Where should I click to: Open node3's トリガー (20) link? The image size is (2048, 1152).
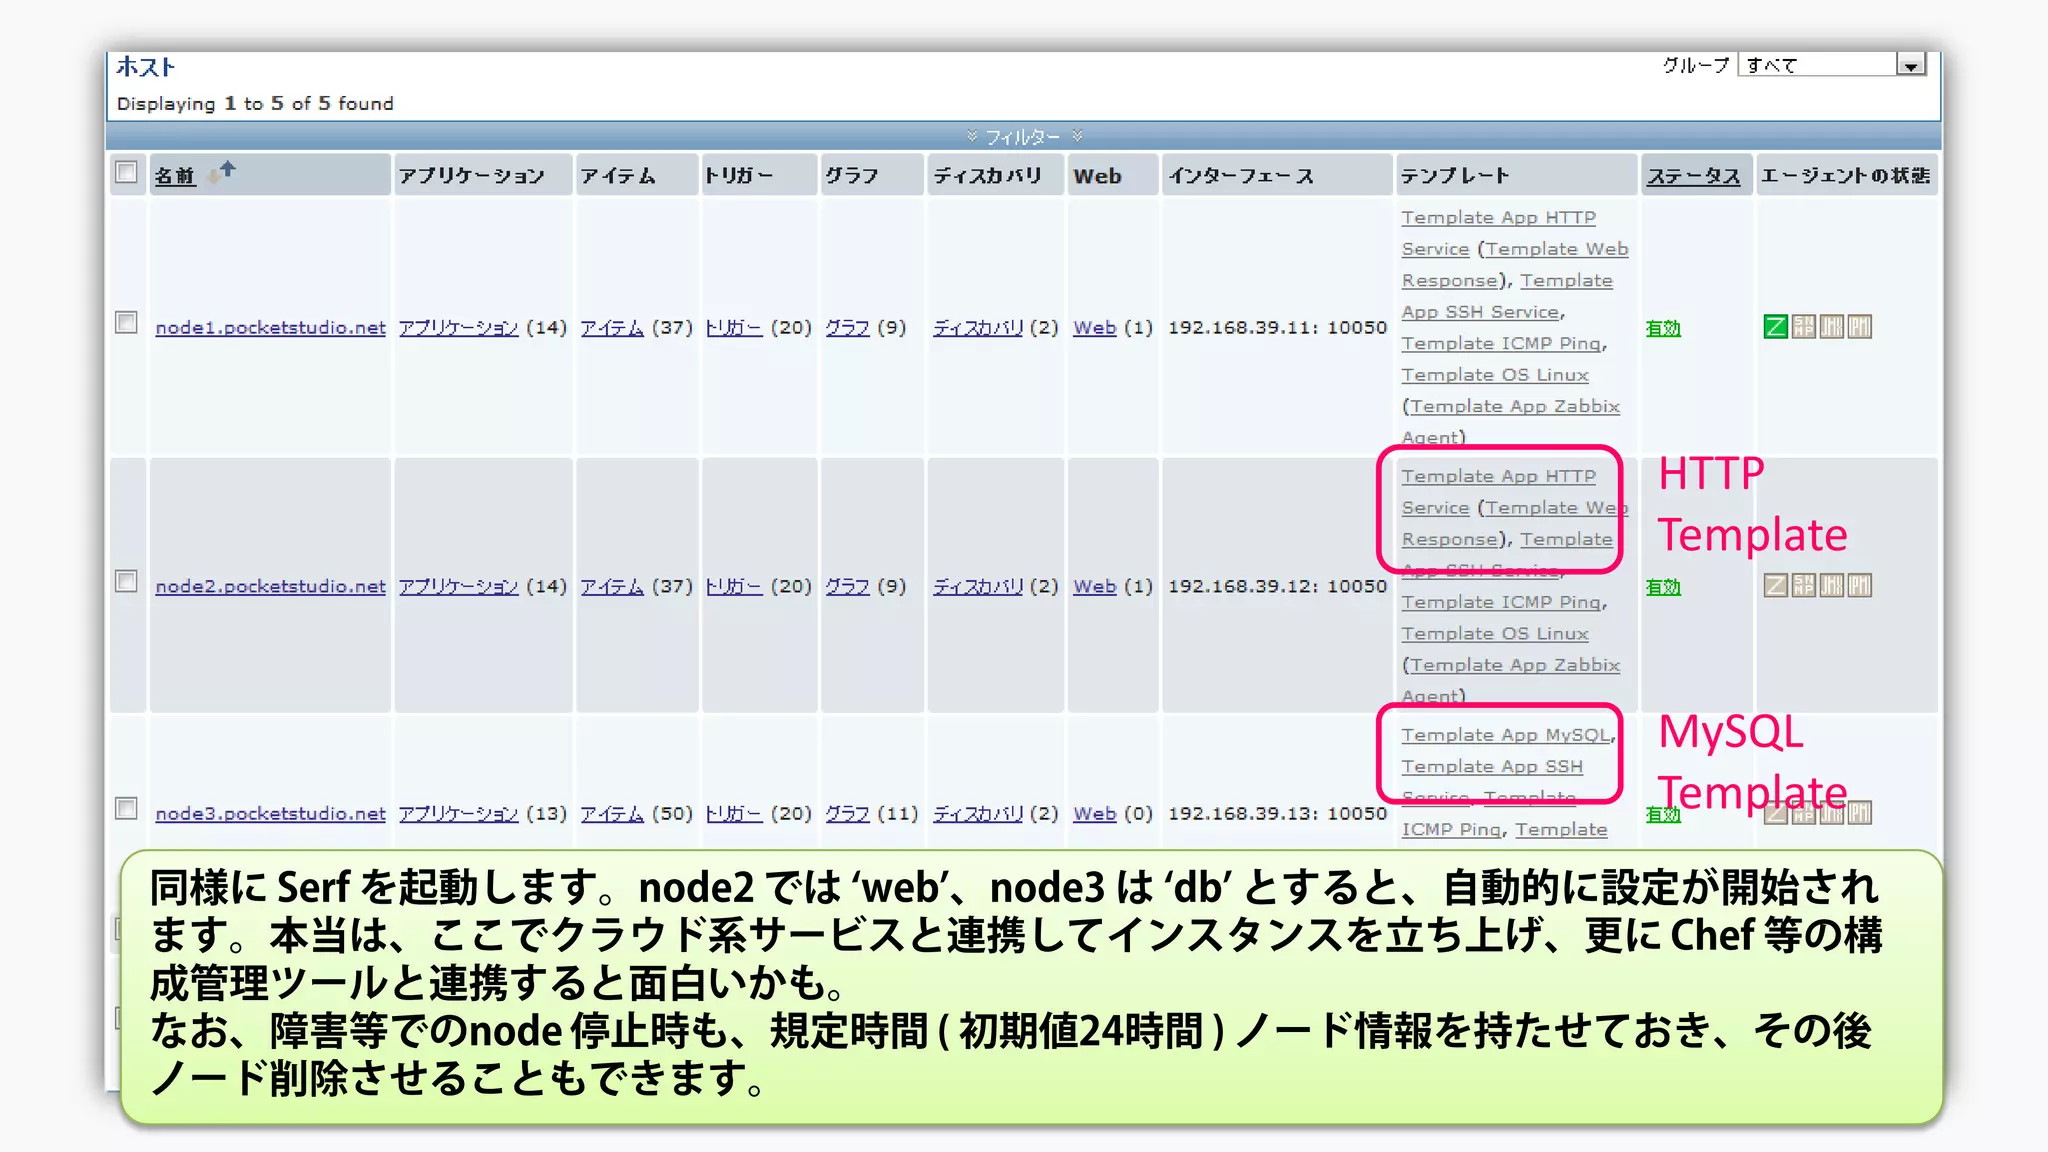(x=734, y=813)
